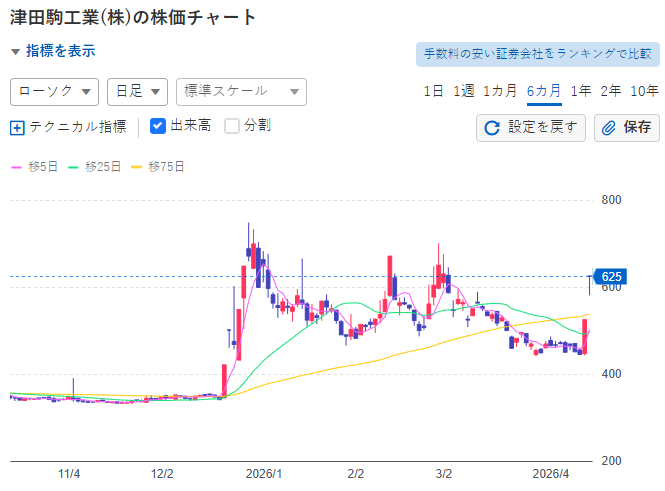Open the ローソク chart type dropdown

pos(54,92)
